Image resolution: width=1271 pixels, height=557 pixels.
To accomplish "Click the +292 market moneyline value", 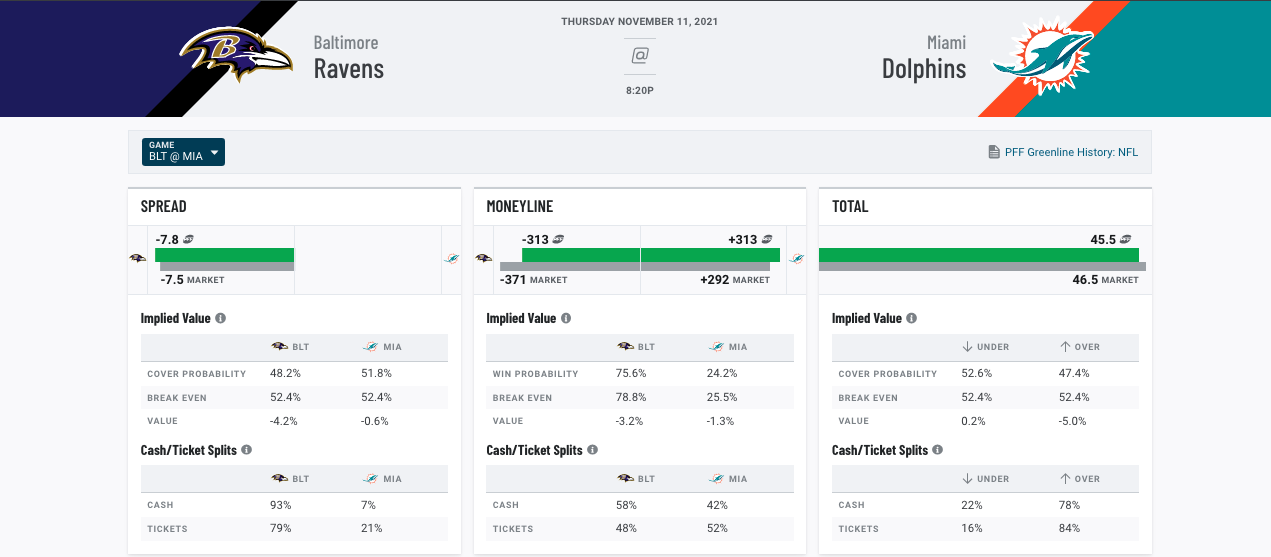I will (x=715, y=280).
